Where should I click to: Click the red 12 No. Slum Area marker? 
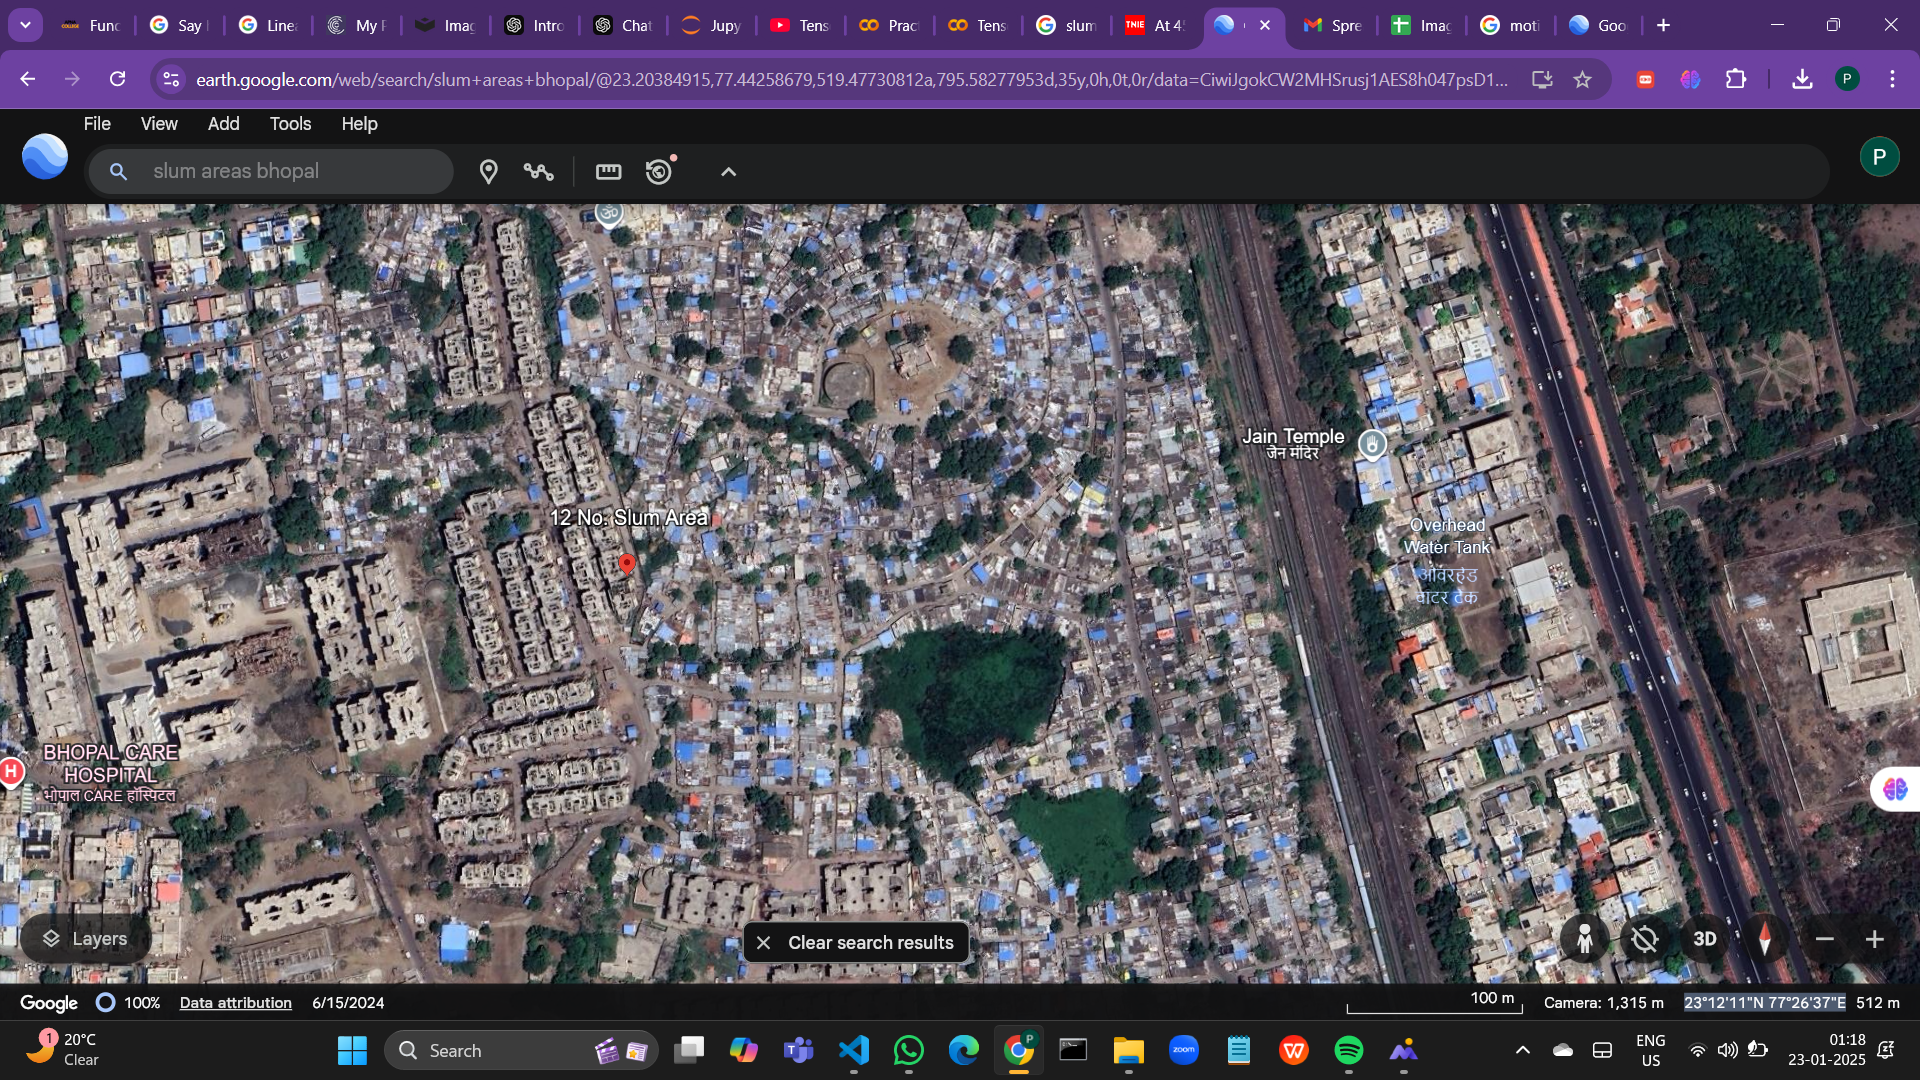click(x=627, y=565)
